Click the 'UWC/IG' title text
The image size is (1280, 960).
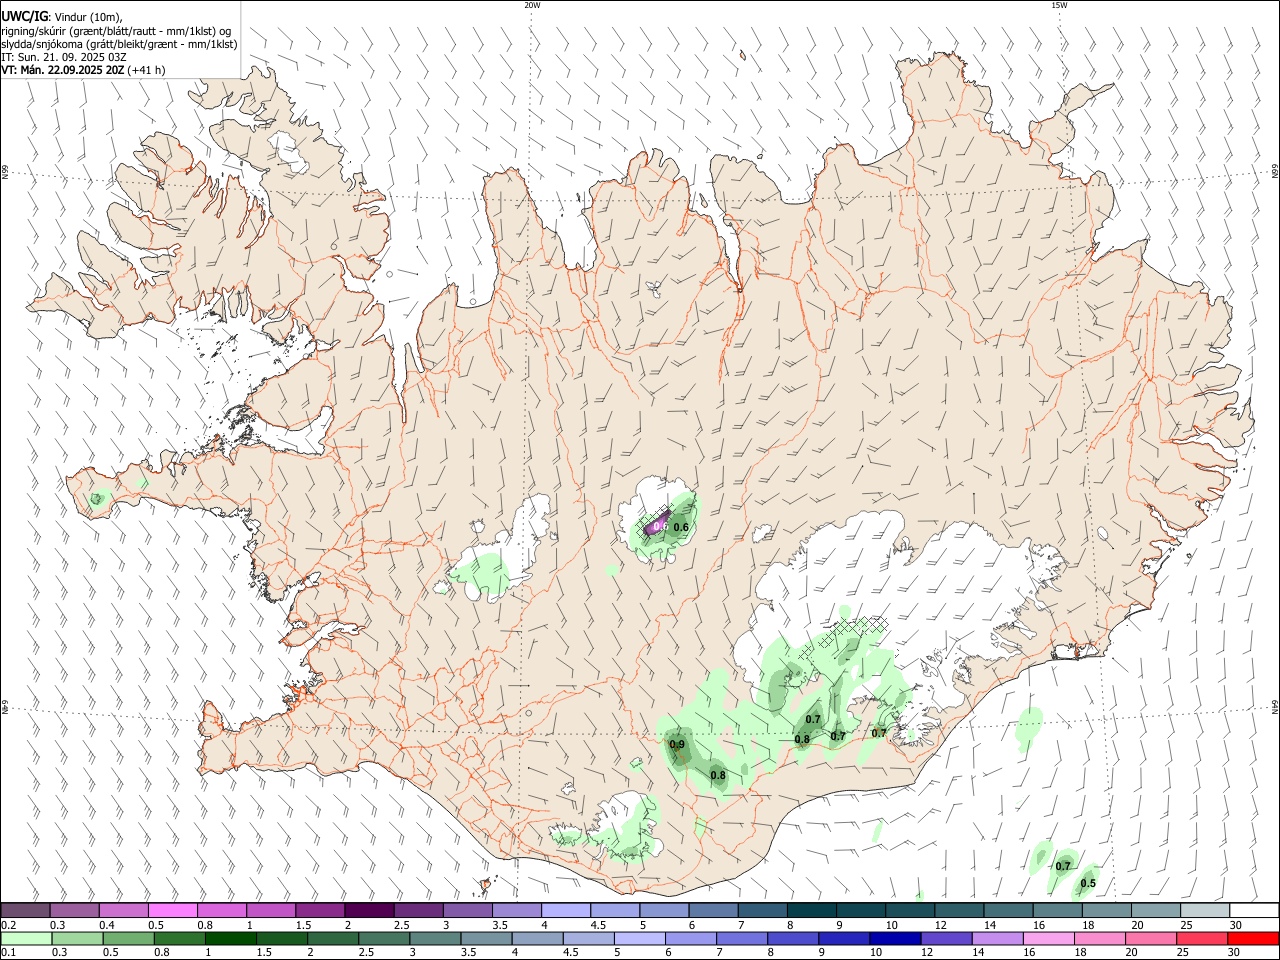(x=24, y=16)
